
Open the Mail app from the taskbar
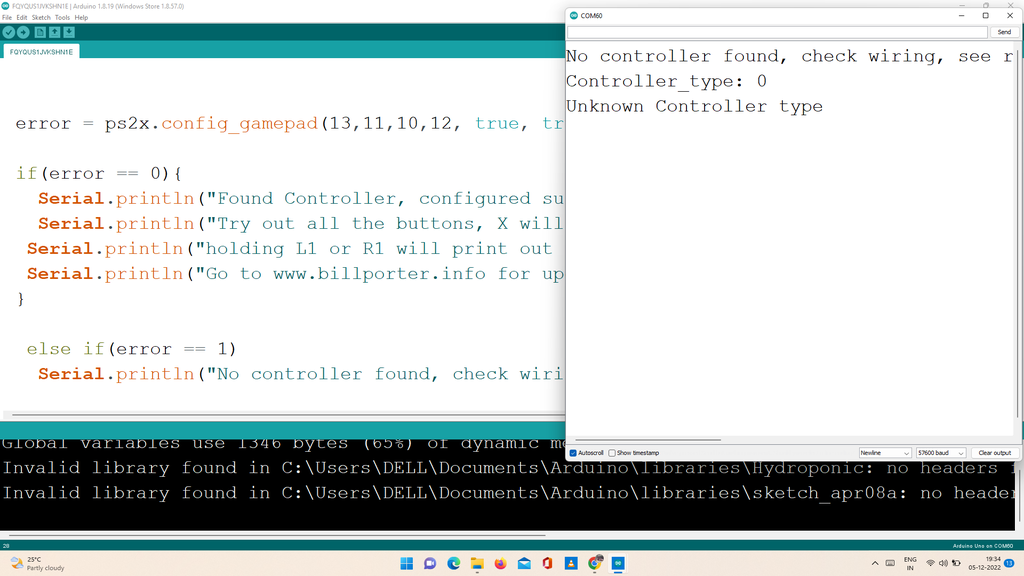[x=524, y=564]
